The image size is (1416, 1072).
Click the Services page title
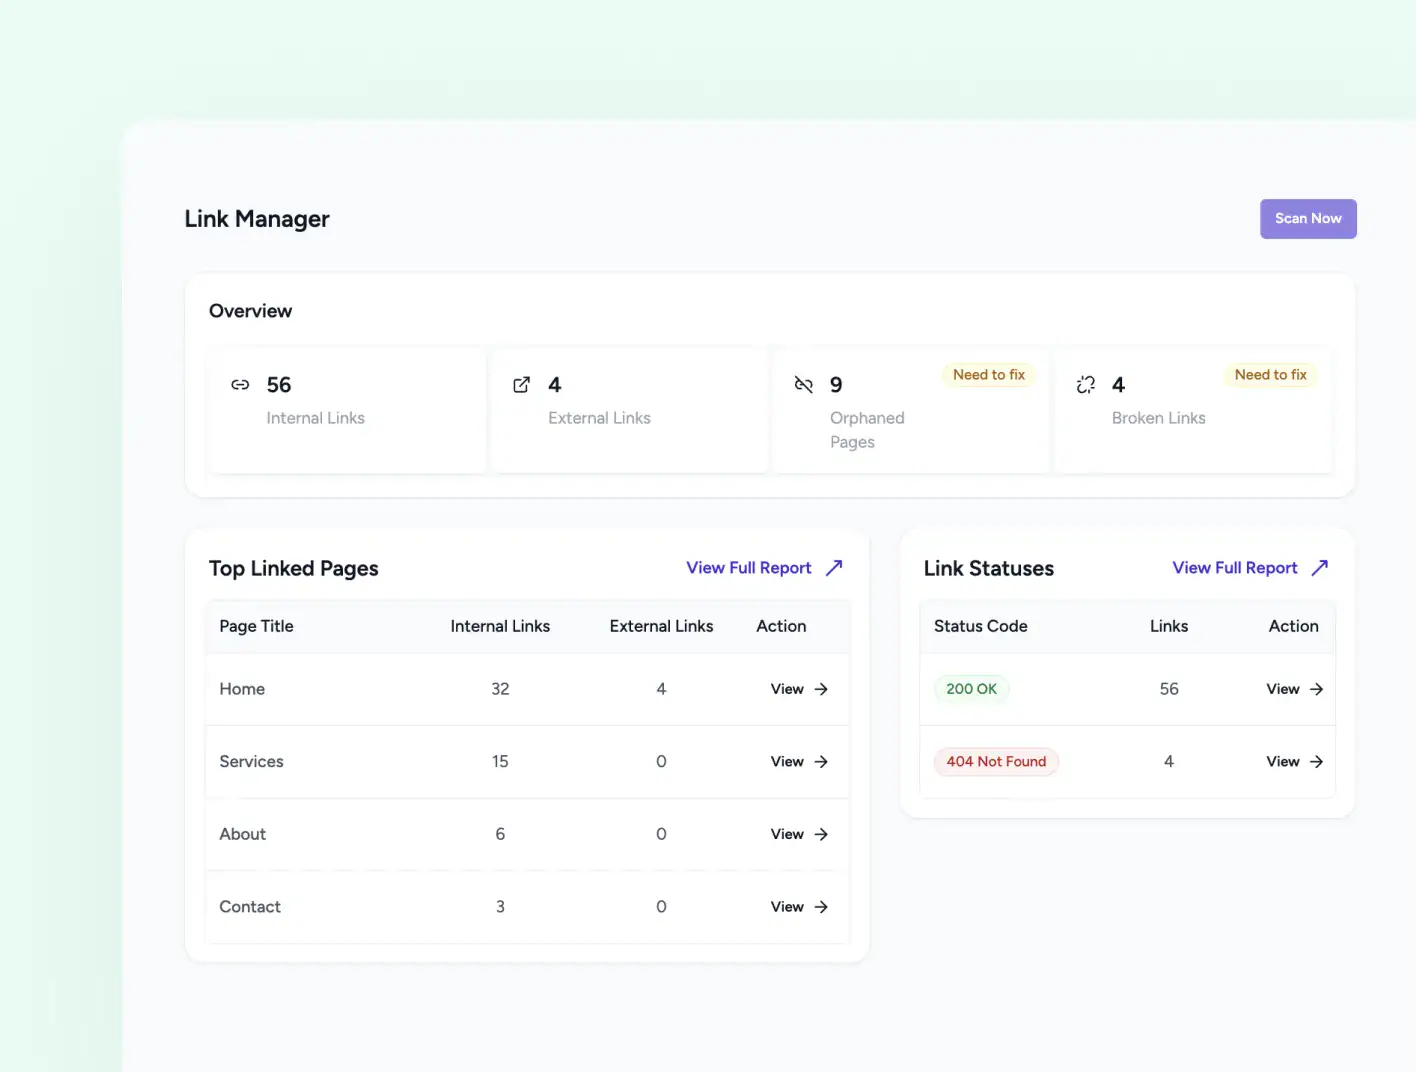point(251,762)
